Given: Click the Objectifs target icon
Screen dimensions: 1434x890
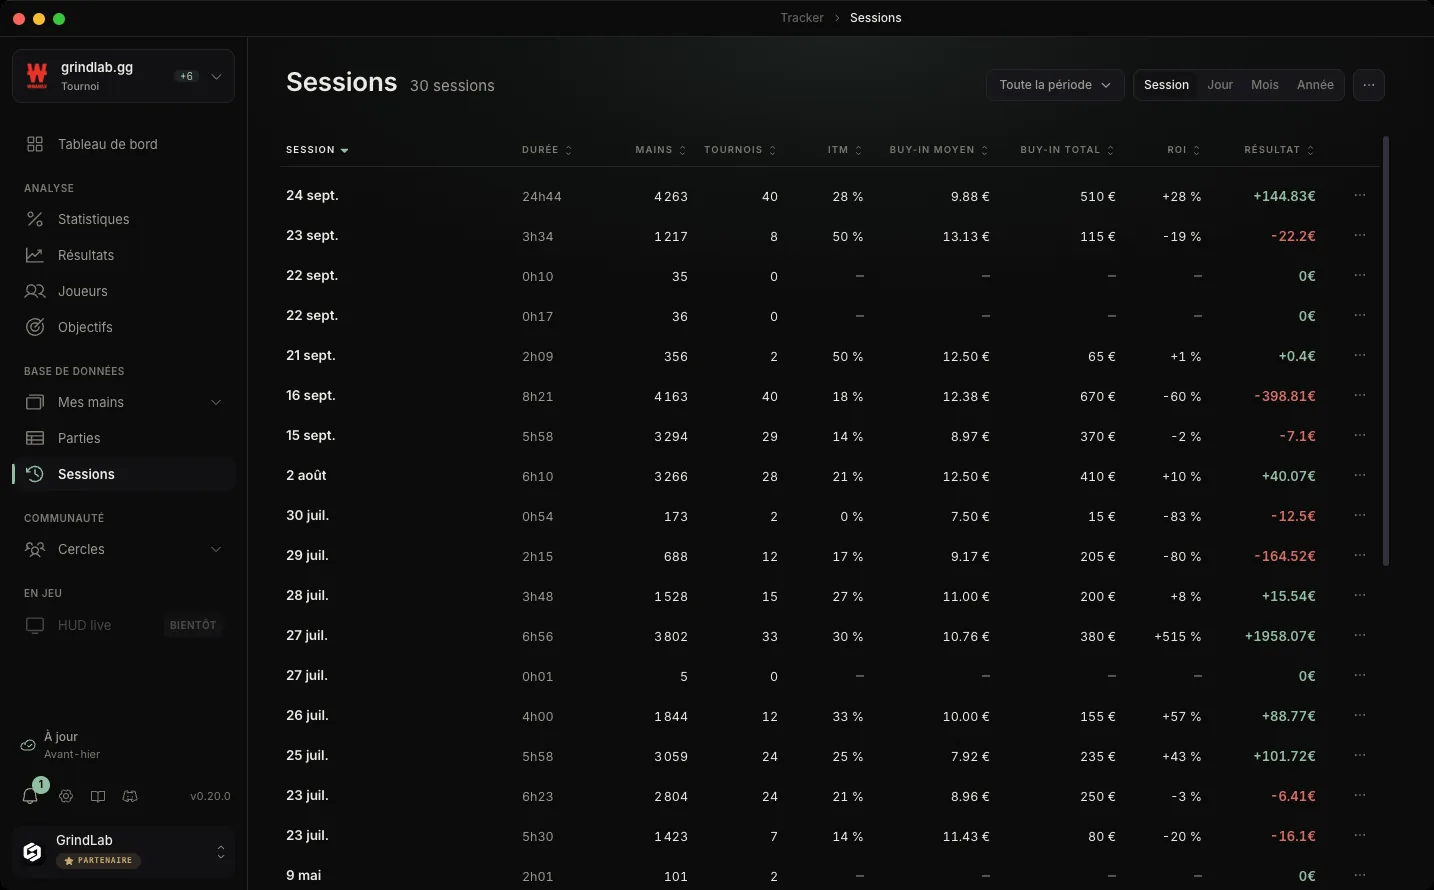Looking at the screenshot, I should 35,327.
